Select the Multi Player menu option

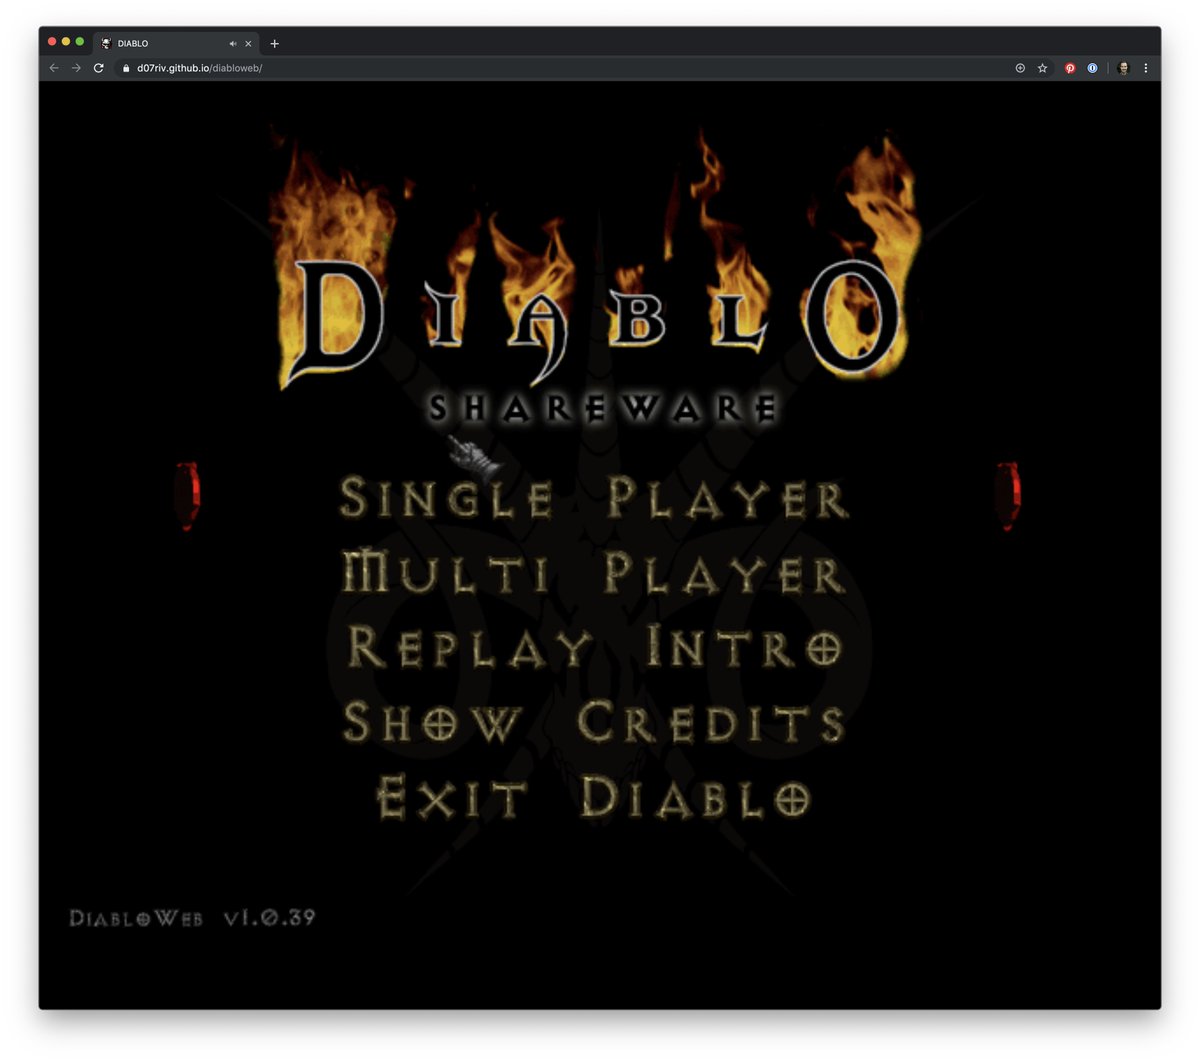coord(594,573)
